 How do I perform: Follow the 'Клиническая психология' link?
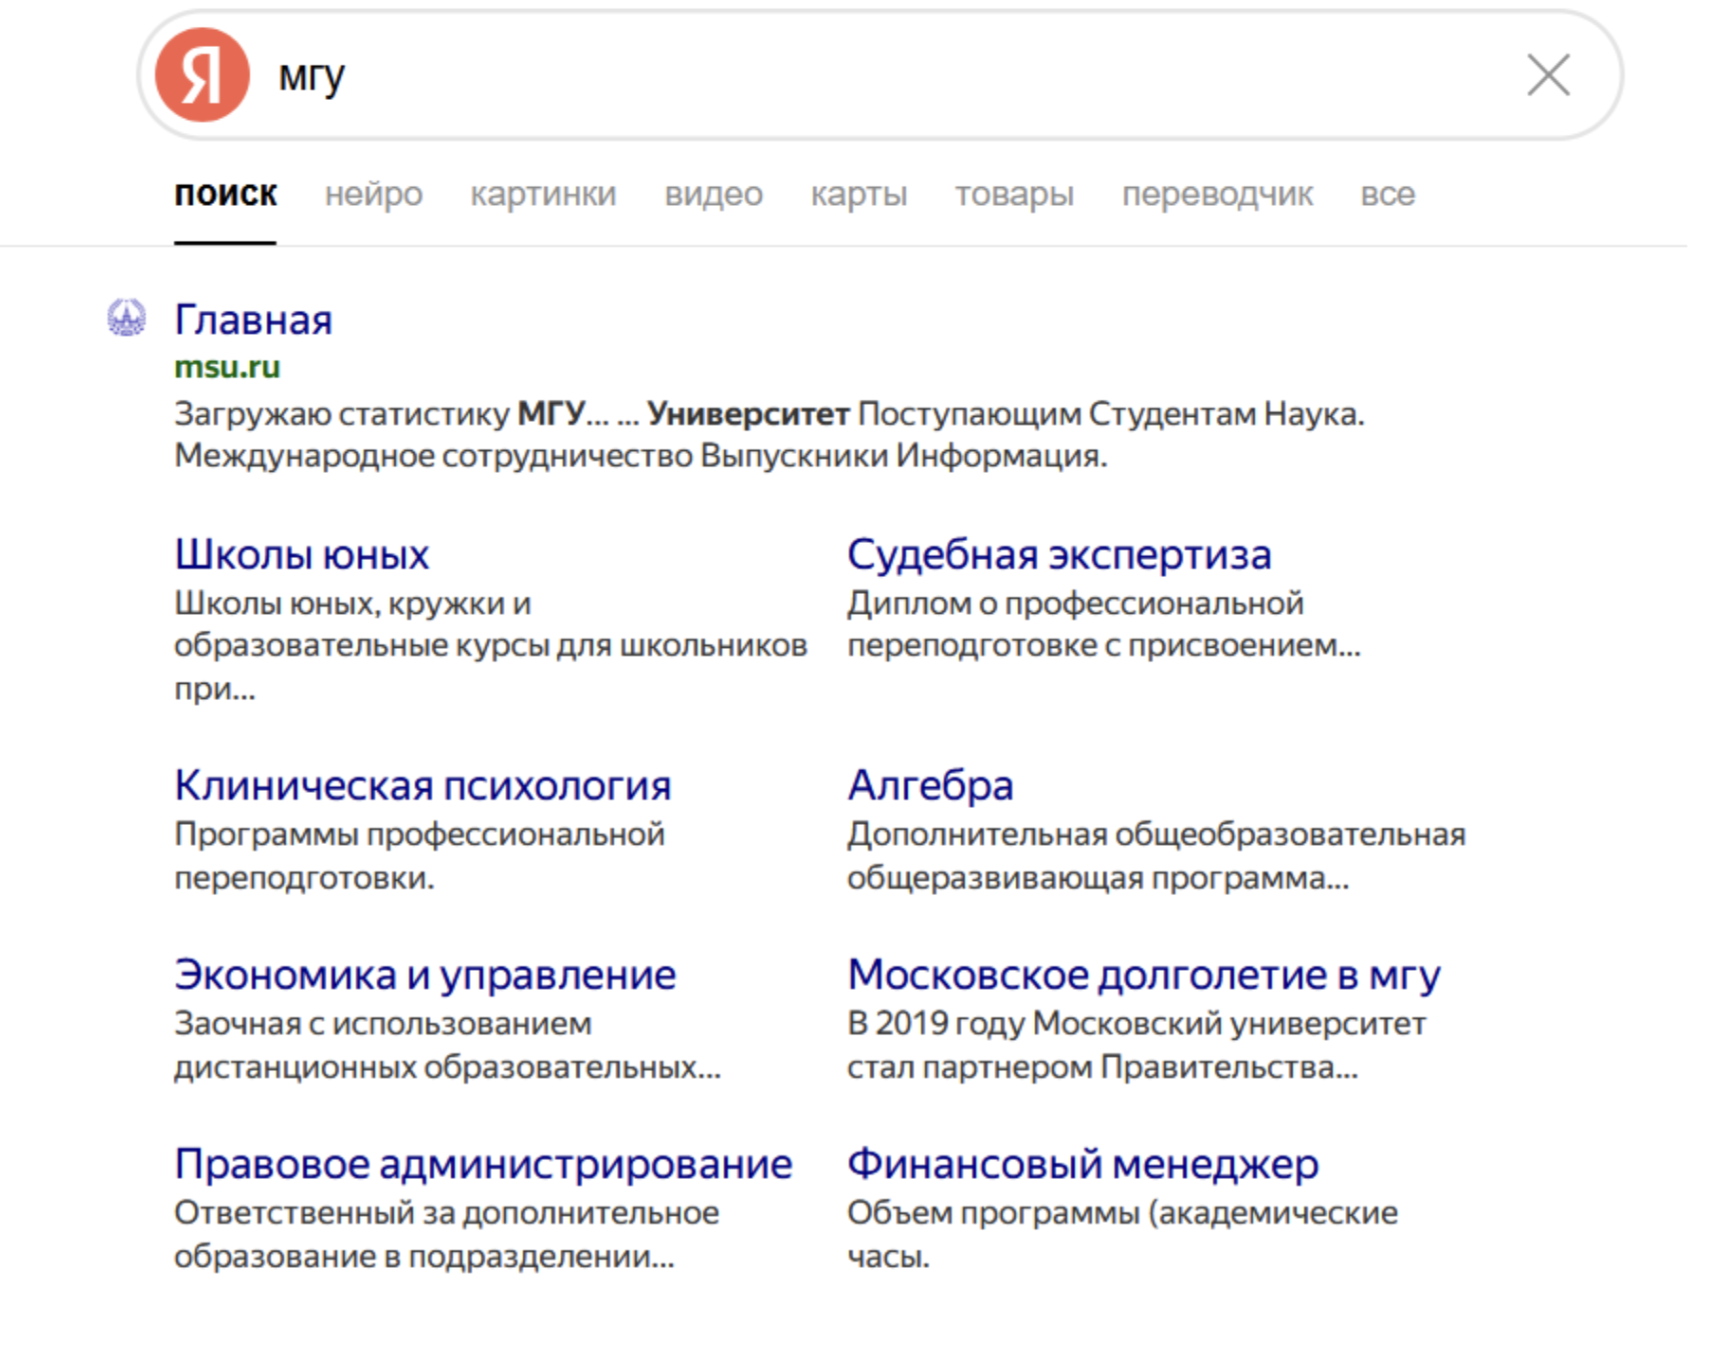click(x=422, y=785)
